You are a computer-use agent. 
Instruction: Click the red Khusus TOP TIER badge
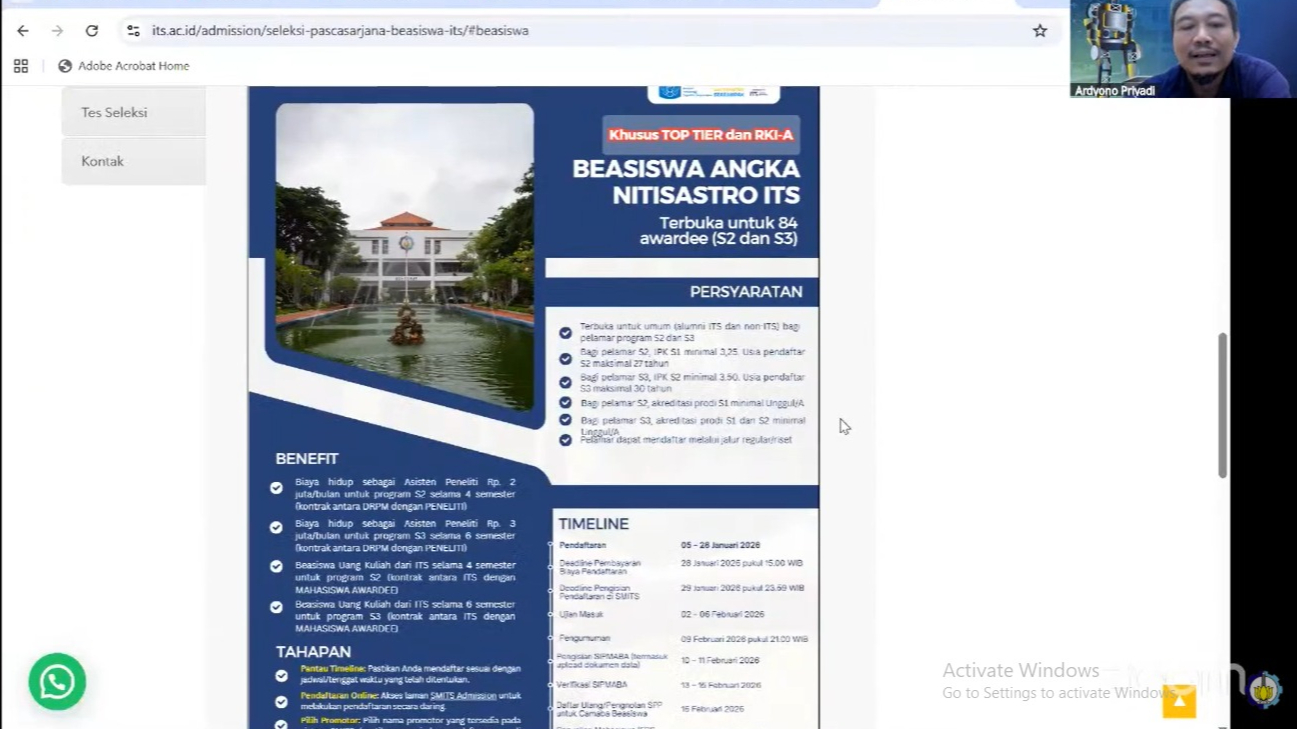700,135
